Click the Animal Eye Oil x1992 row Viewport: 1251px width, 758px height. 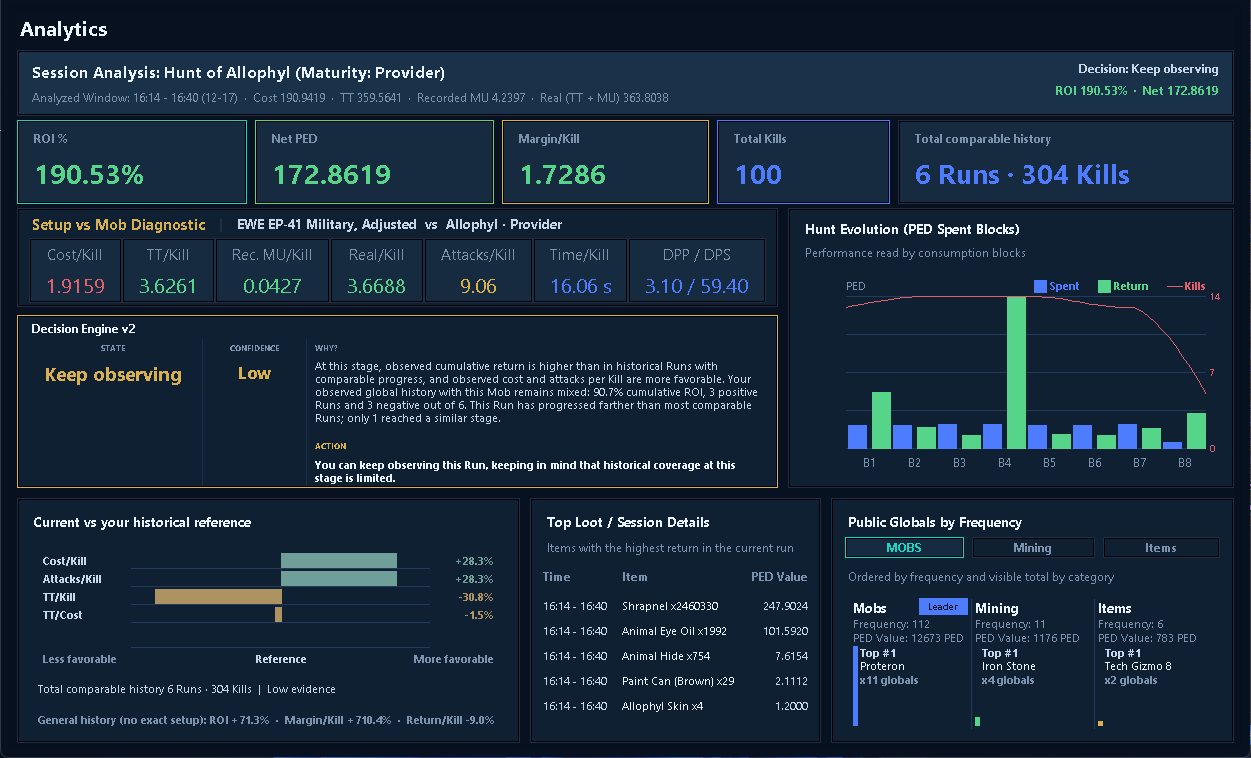click(675, 631)
